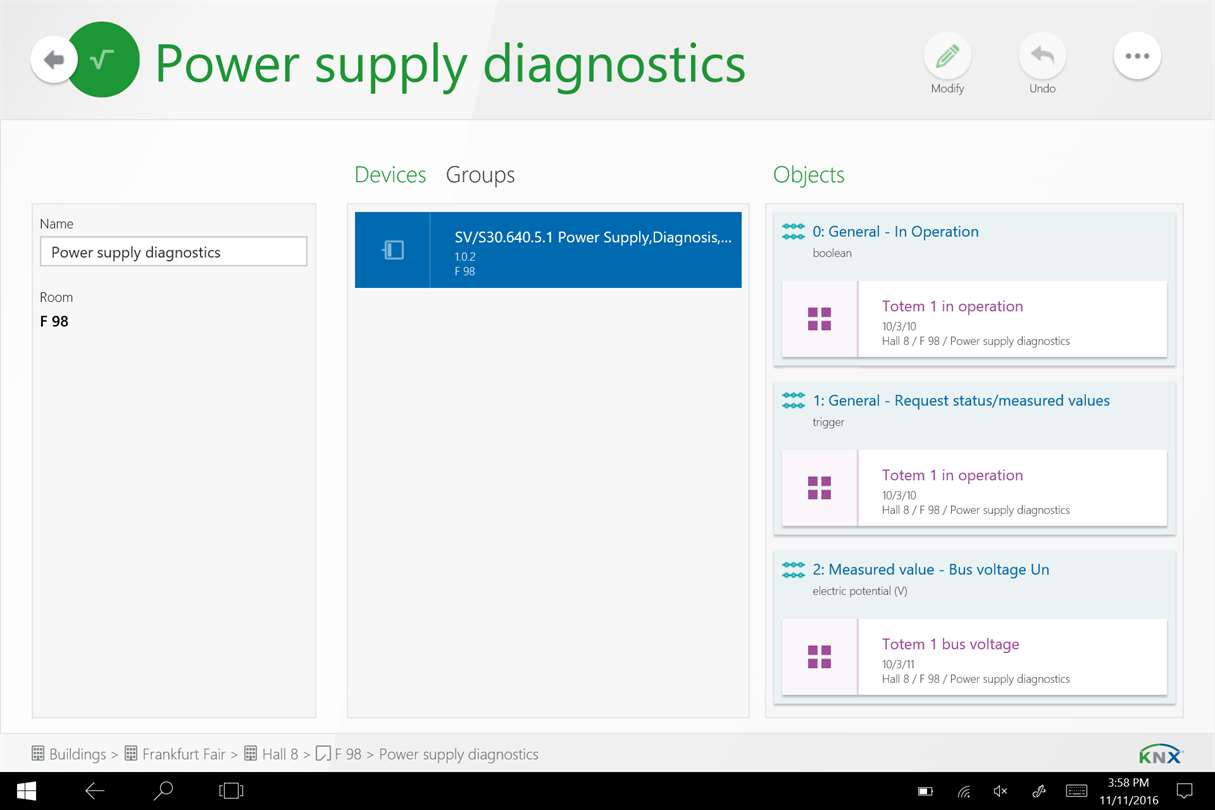
Task: Open Totem 1 in operation under object 1
Action: (974, 488)
